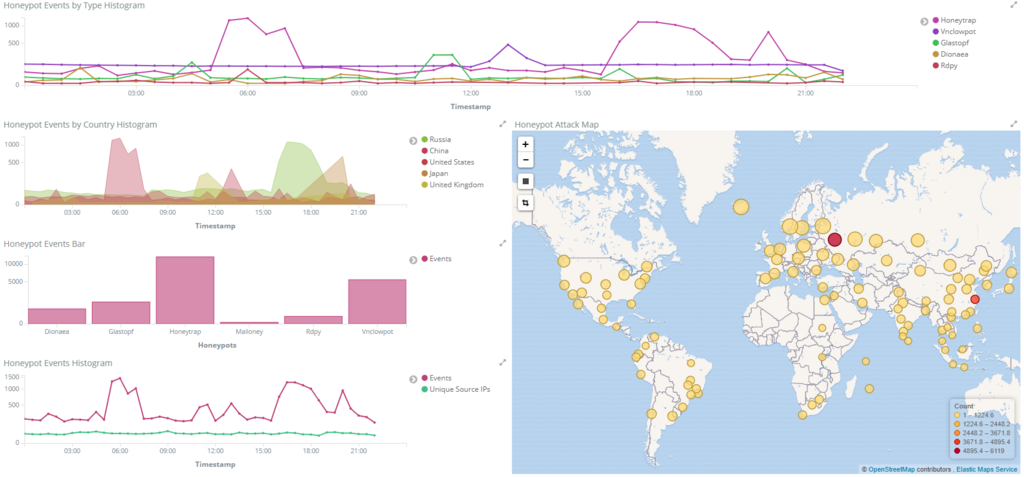Click the Dionaea bar in Events Bar
This screenshot has height=477, width=1024.
click(57, 316)
